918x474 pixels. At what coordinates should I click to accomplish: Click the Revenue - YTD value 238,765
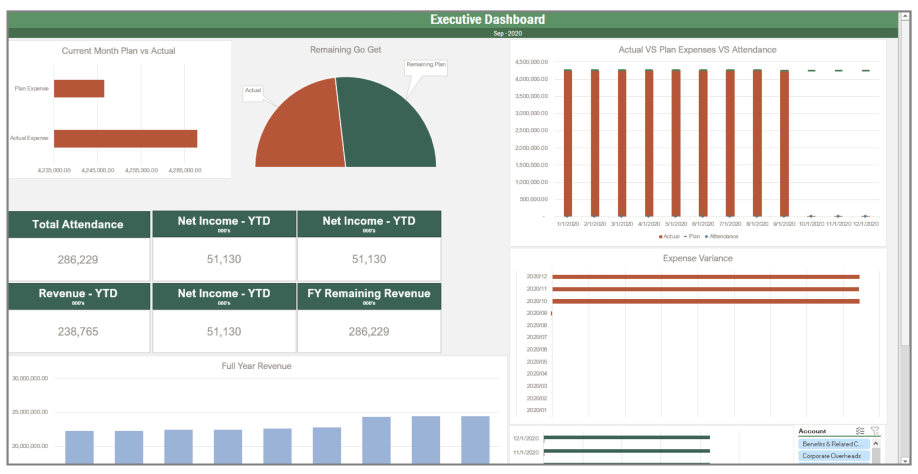(x=78, y=332)
